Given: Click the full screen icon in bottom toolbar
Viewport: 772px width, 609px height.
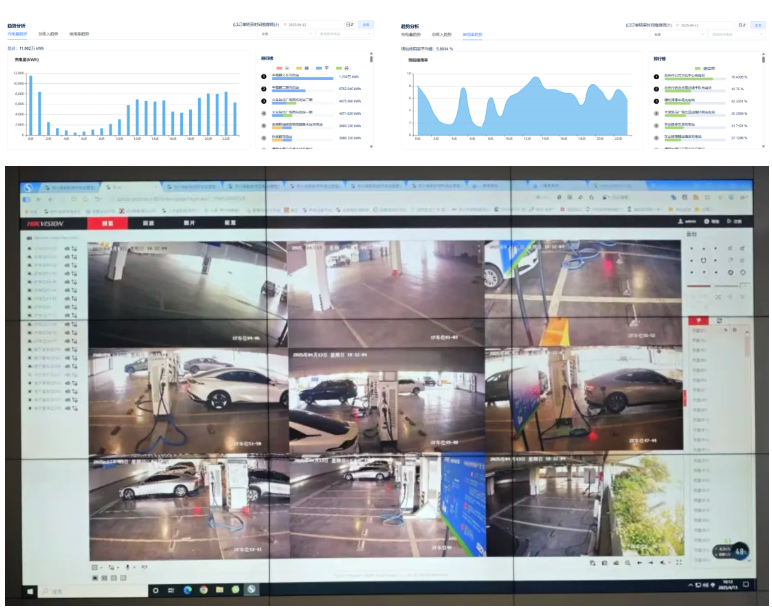Looking at the screenshot, I should pos(679,562).
